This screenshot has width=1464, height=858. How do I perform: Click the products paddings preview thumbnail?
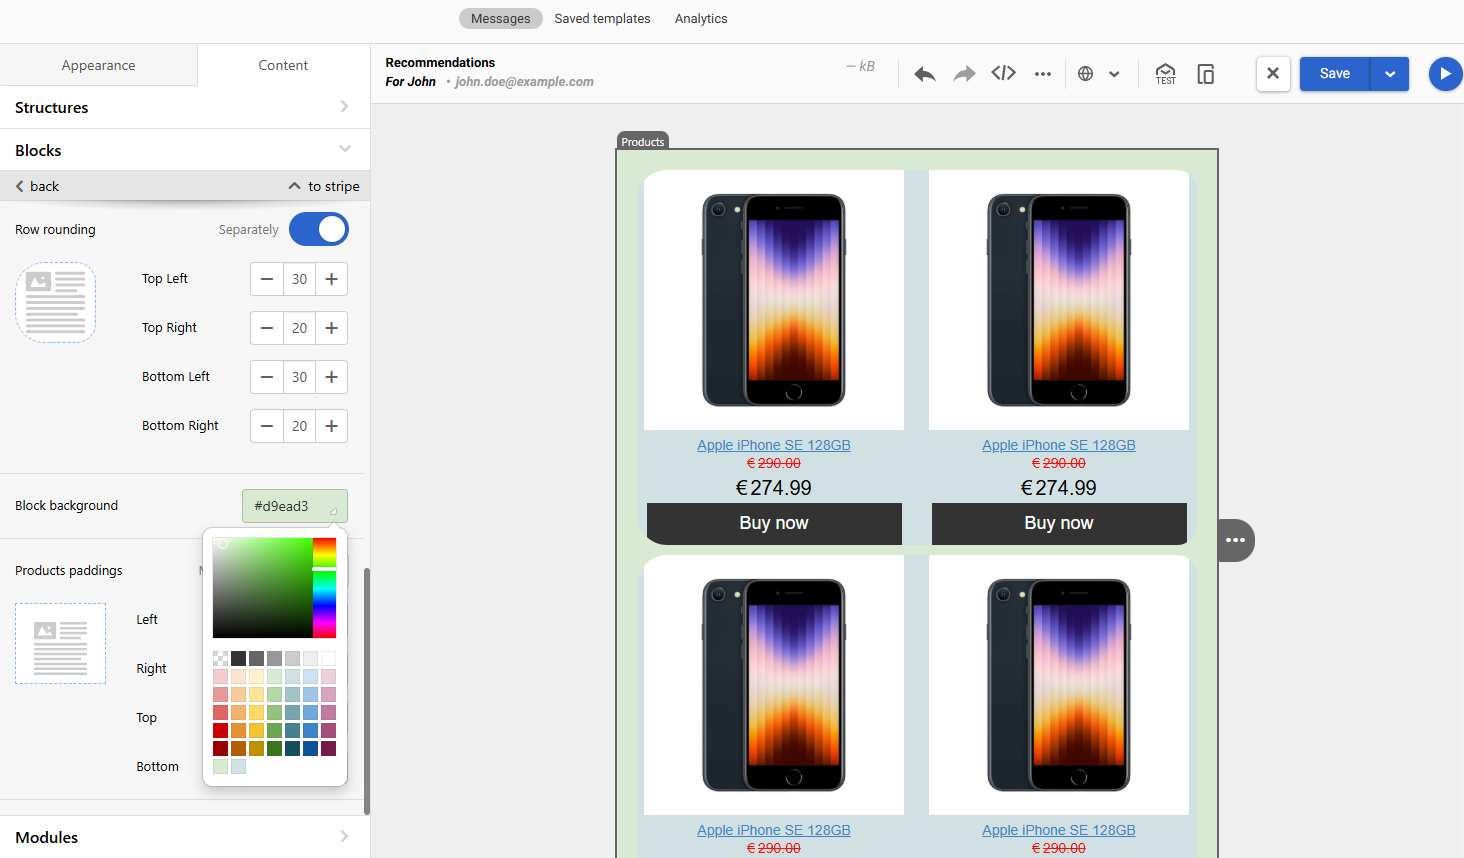coord(60,643)
